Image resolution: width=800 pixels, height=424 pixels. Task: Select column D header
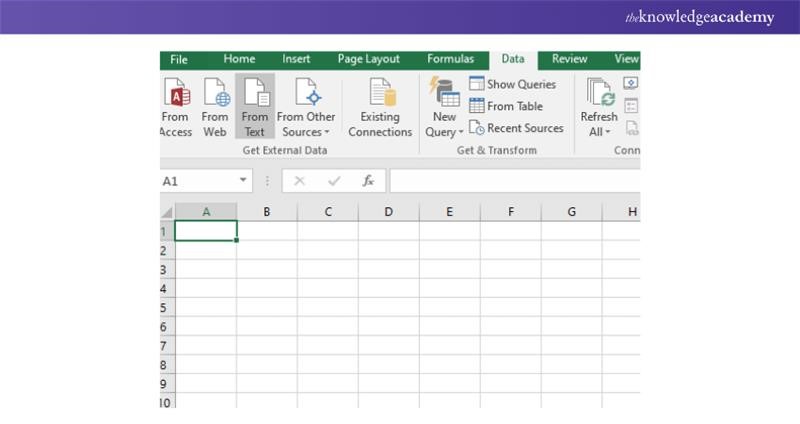tap(389, 212)
